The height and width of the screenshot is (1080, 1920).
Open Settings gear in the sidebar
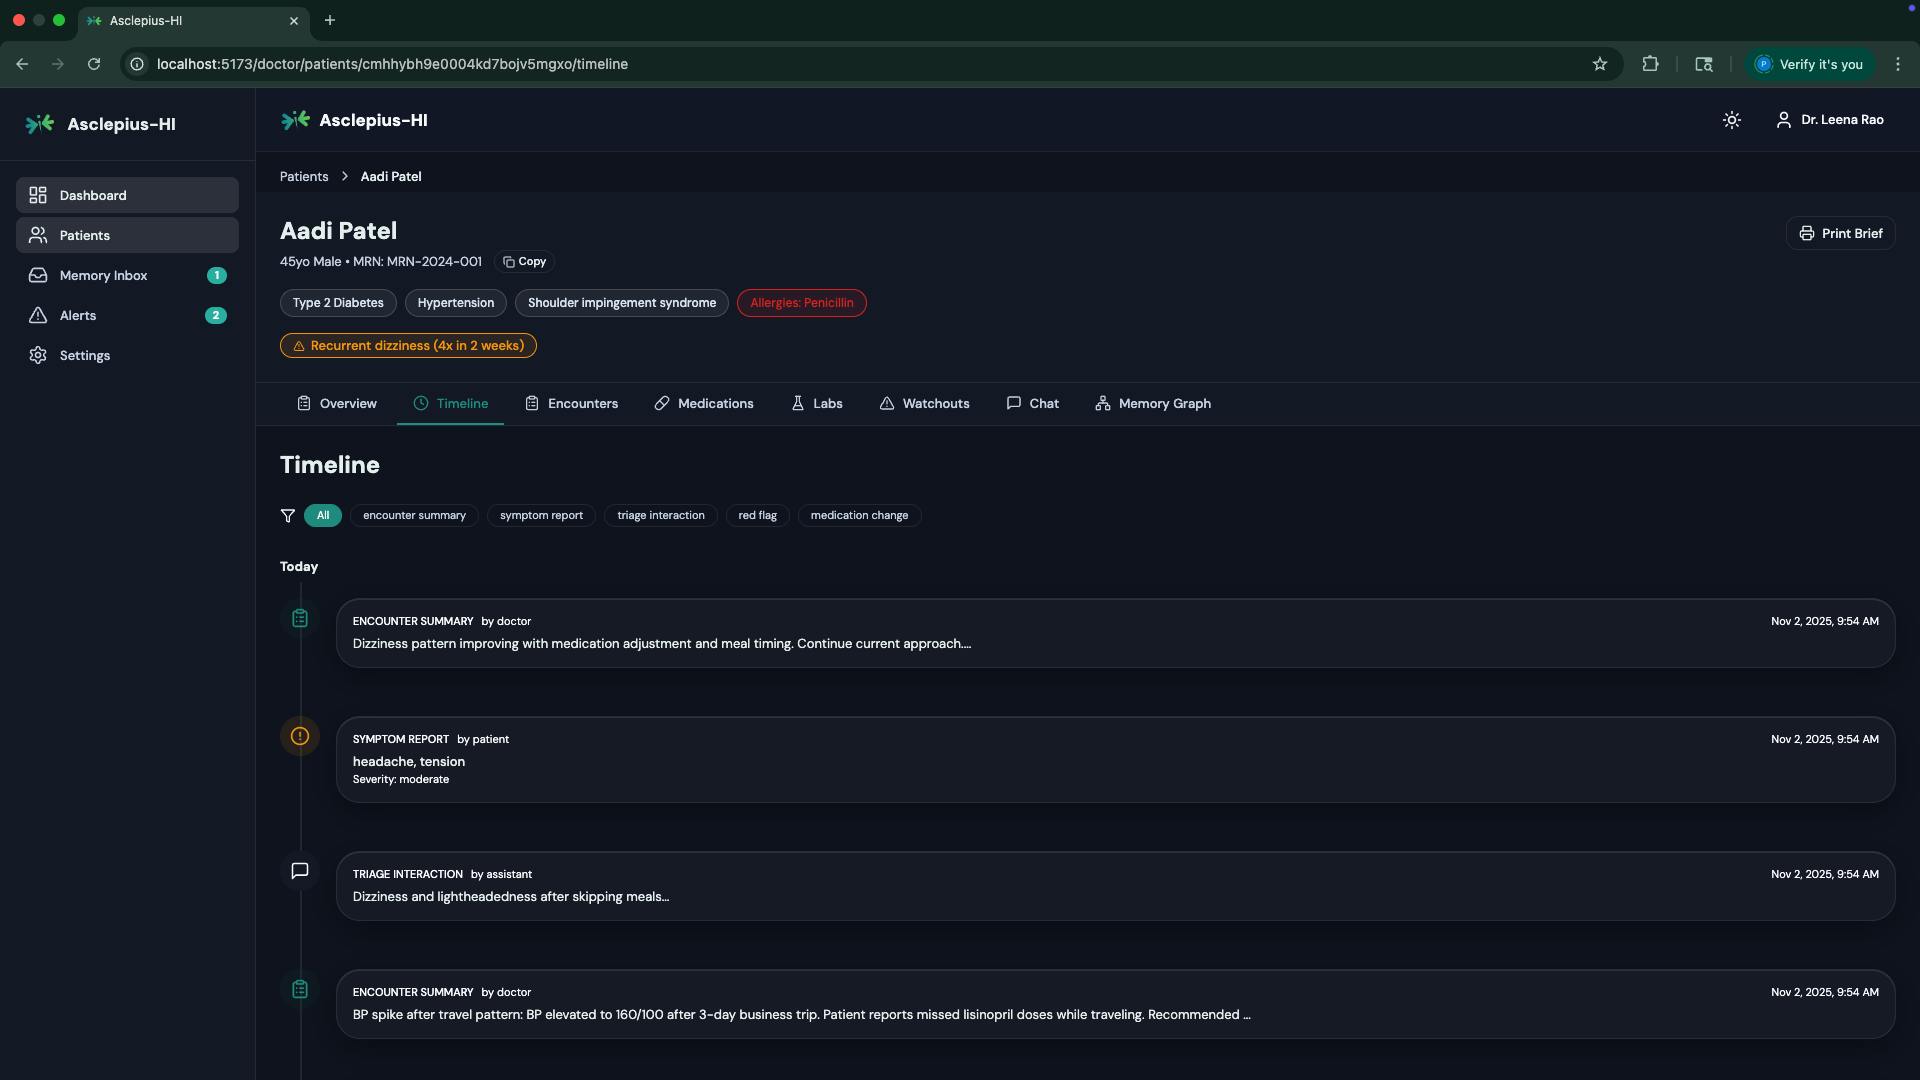click(84, 356)
